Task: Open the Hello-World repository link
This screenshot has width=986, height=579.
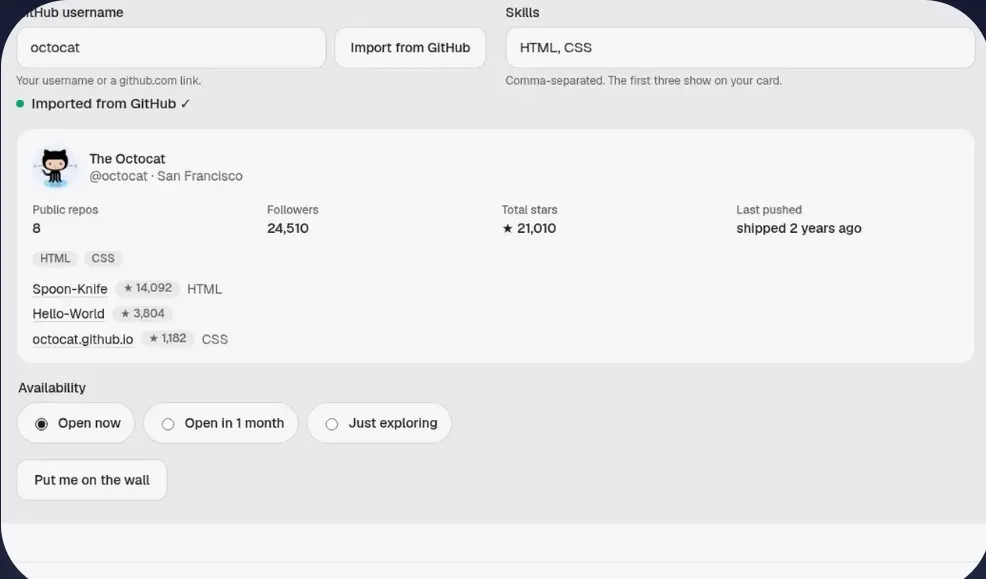Action: coord(69,314)
